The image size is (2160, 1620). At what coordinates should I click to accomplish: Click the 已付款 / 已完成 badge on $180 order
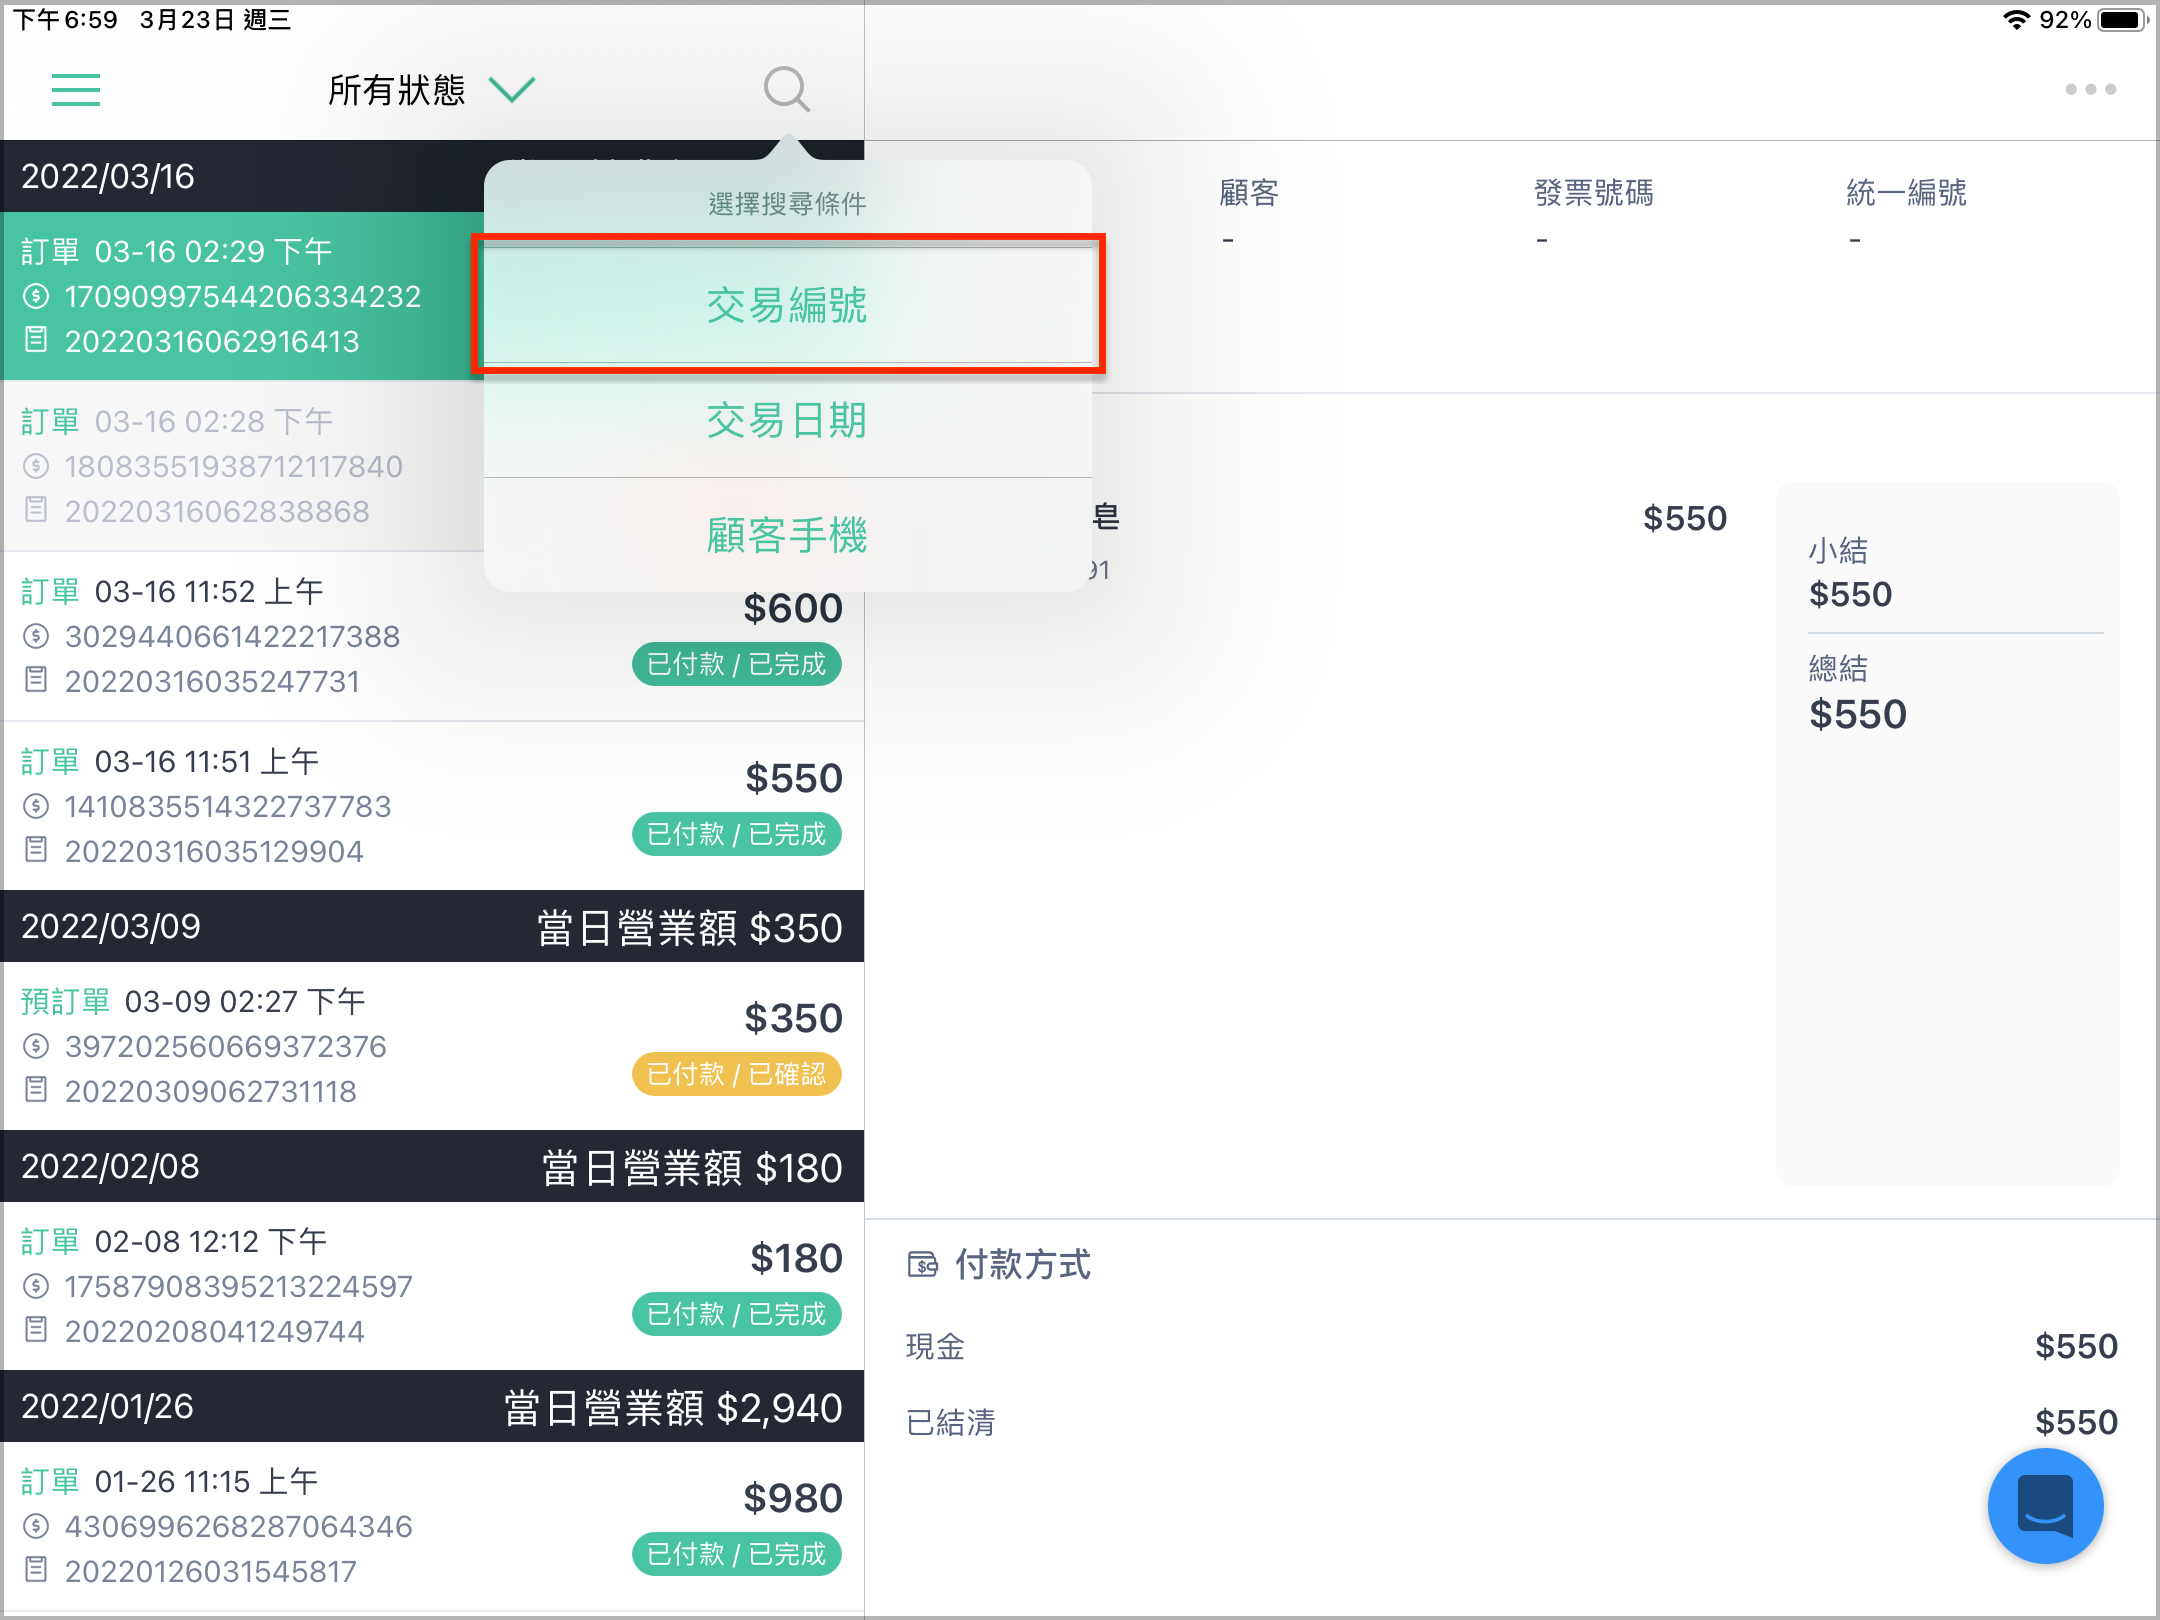point(737,1315)
